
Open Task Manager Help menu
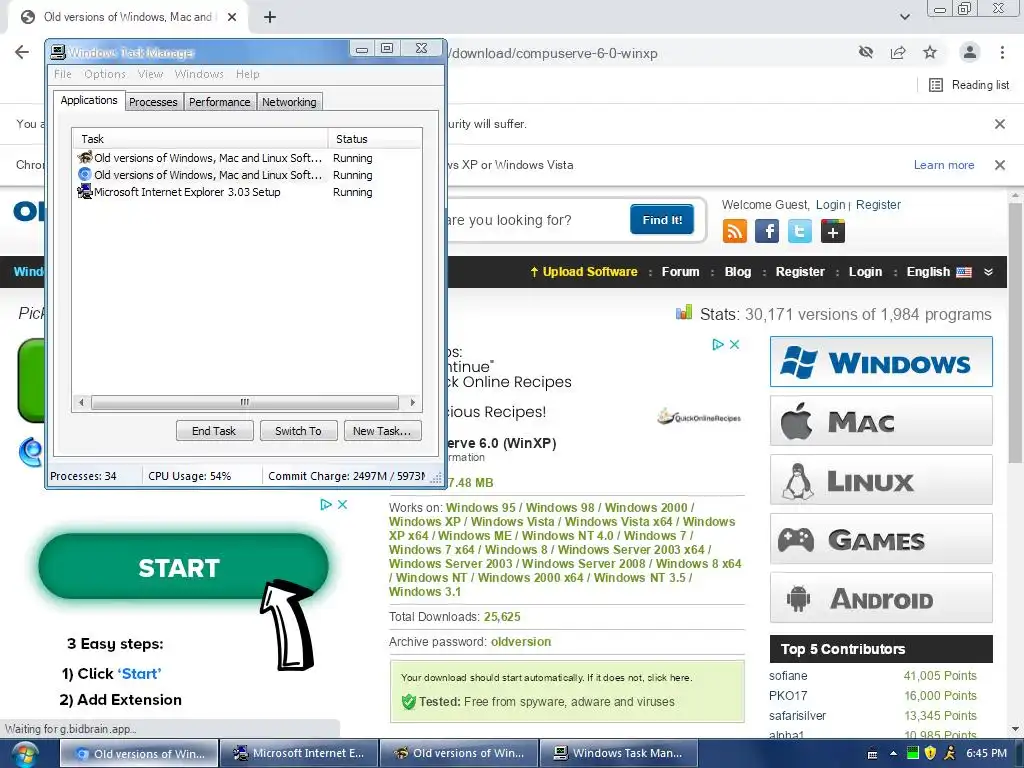pos(248,74)
